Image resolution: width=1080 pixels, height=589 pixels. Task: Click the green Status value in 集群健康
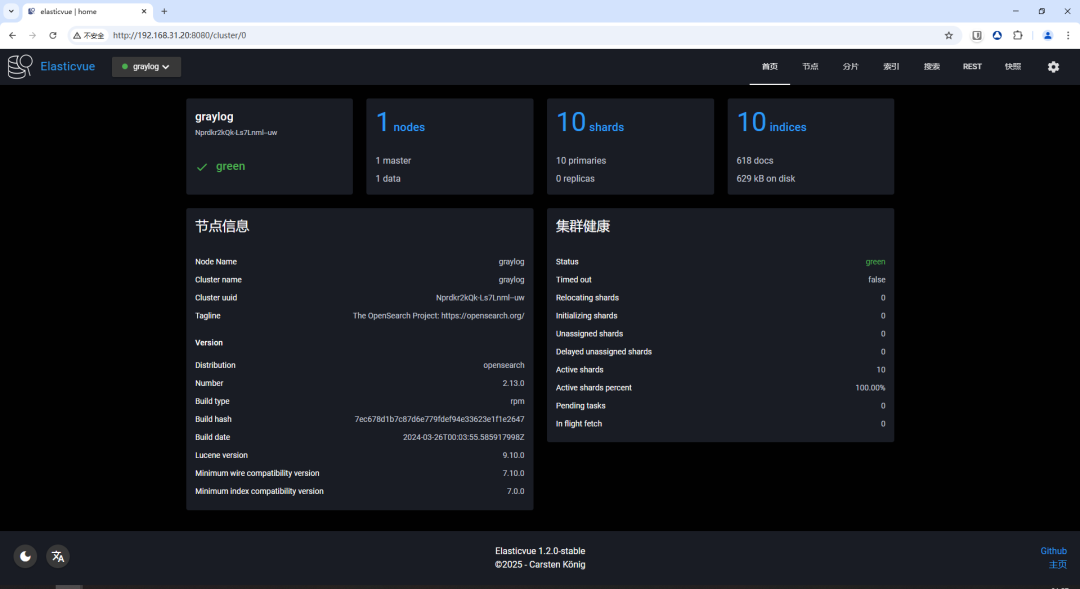(x=875, y=262)
